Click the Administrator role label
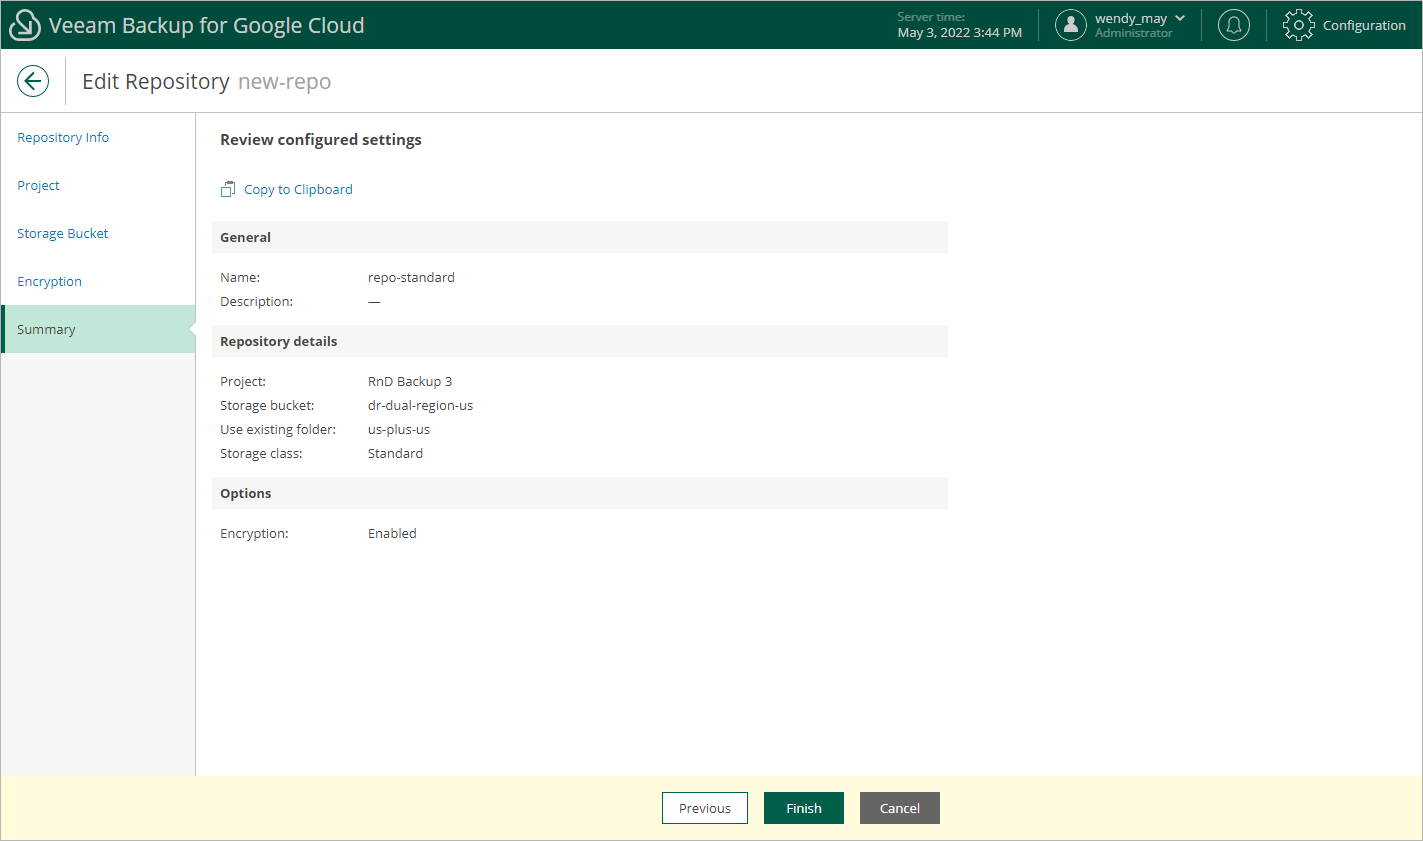Image resolution: width=1423 pixels, height=841 pixels. pos(1133,33)
